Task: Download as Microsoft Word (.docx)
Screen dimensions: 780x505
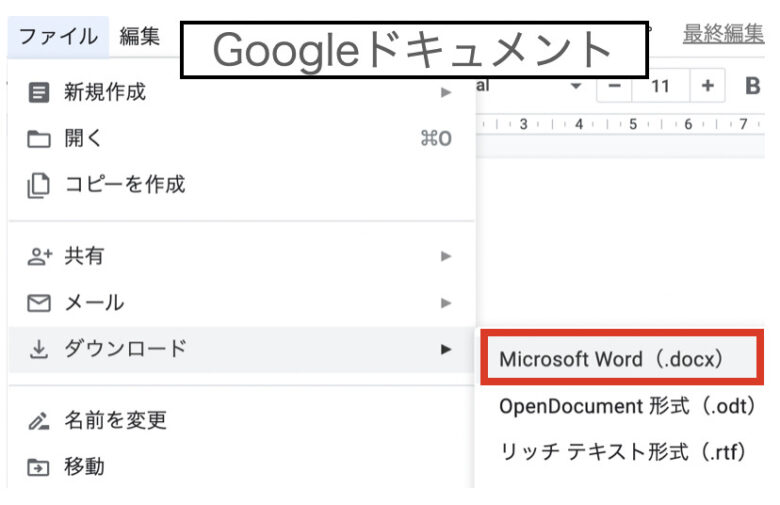Action: pyautogui.click(x=622, y=359)
